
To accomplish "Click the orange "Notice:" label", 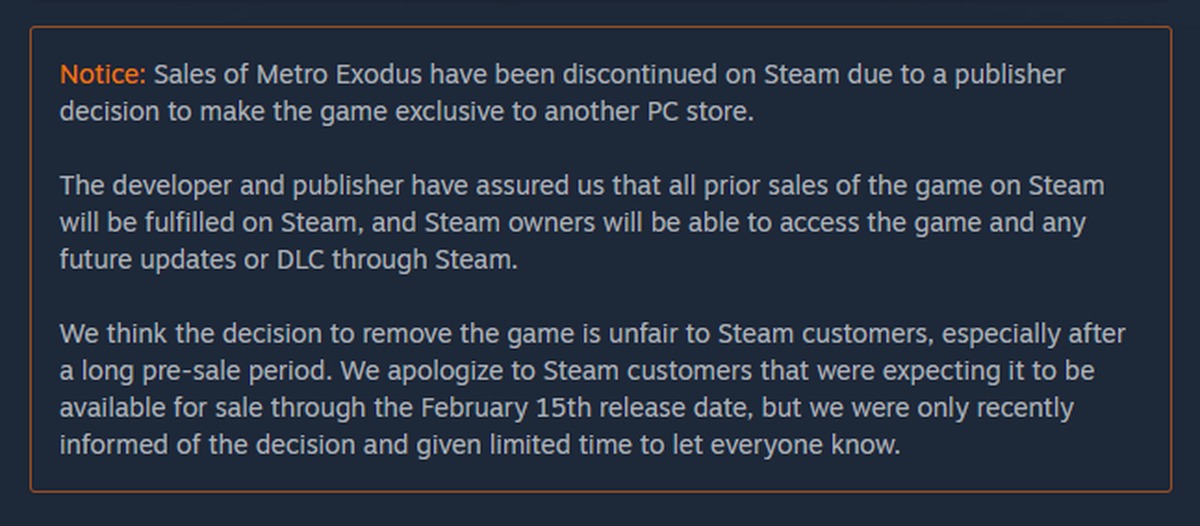I will pos(103,75).
